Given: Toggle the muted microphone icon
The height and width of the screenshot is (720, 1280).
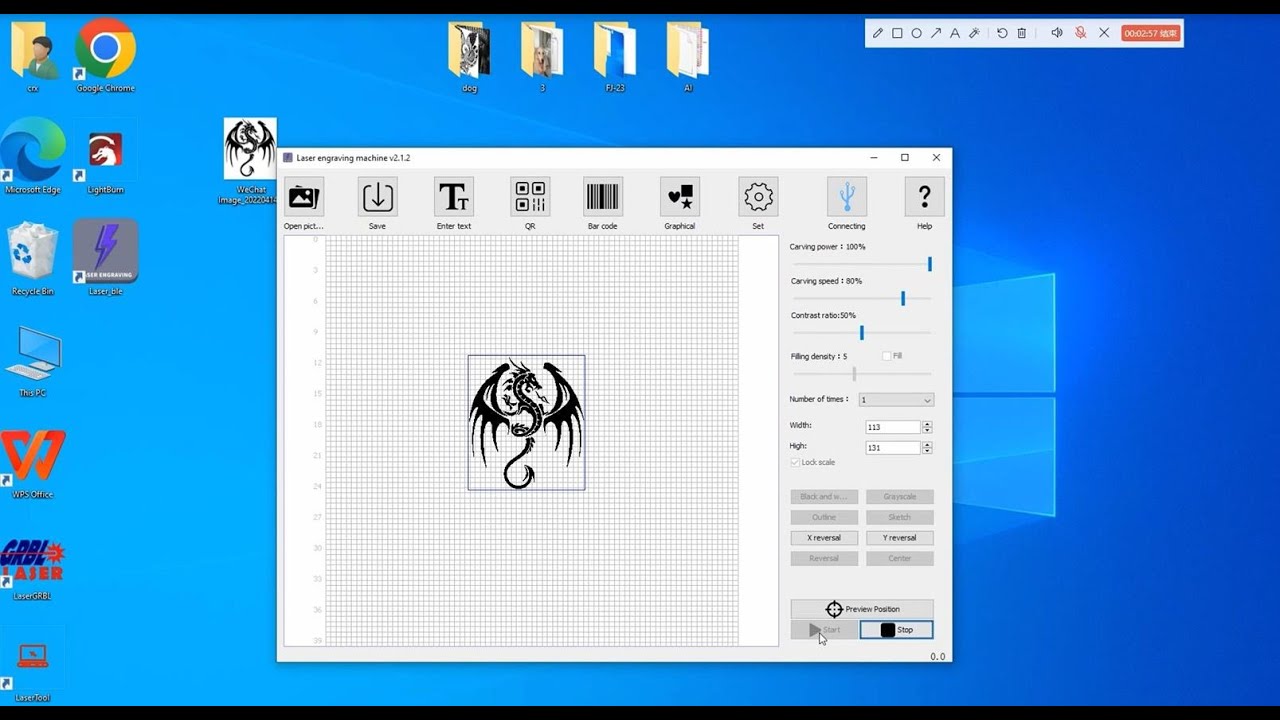Looking at the screenshot, I should [x=1081, y=33].
